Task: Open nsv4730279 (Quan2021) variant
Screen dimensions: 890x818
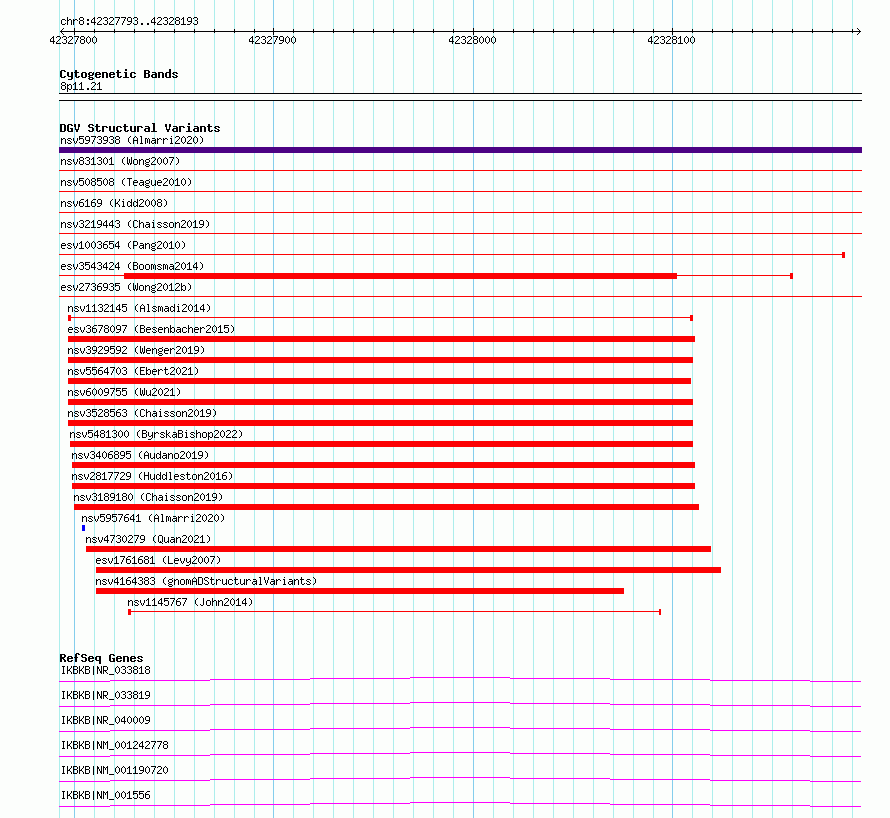Action: 148,539
